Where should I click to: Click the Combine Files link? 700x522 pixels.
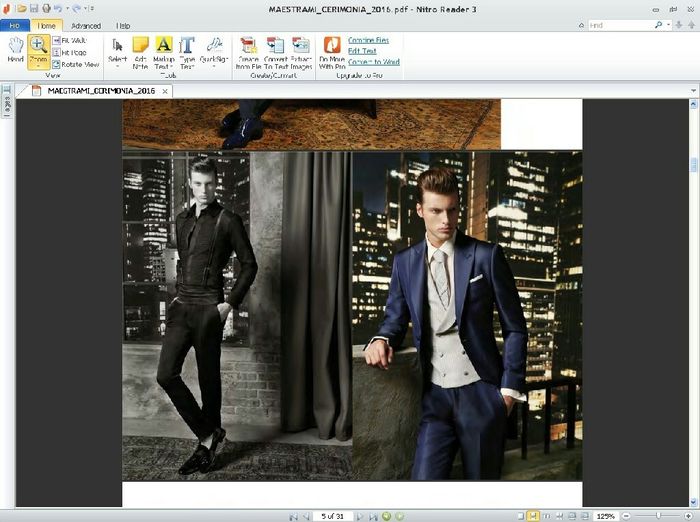(369, 40)
